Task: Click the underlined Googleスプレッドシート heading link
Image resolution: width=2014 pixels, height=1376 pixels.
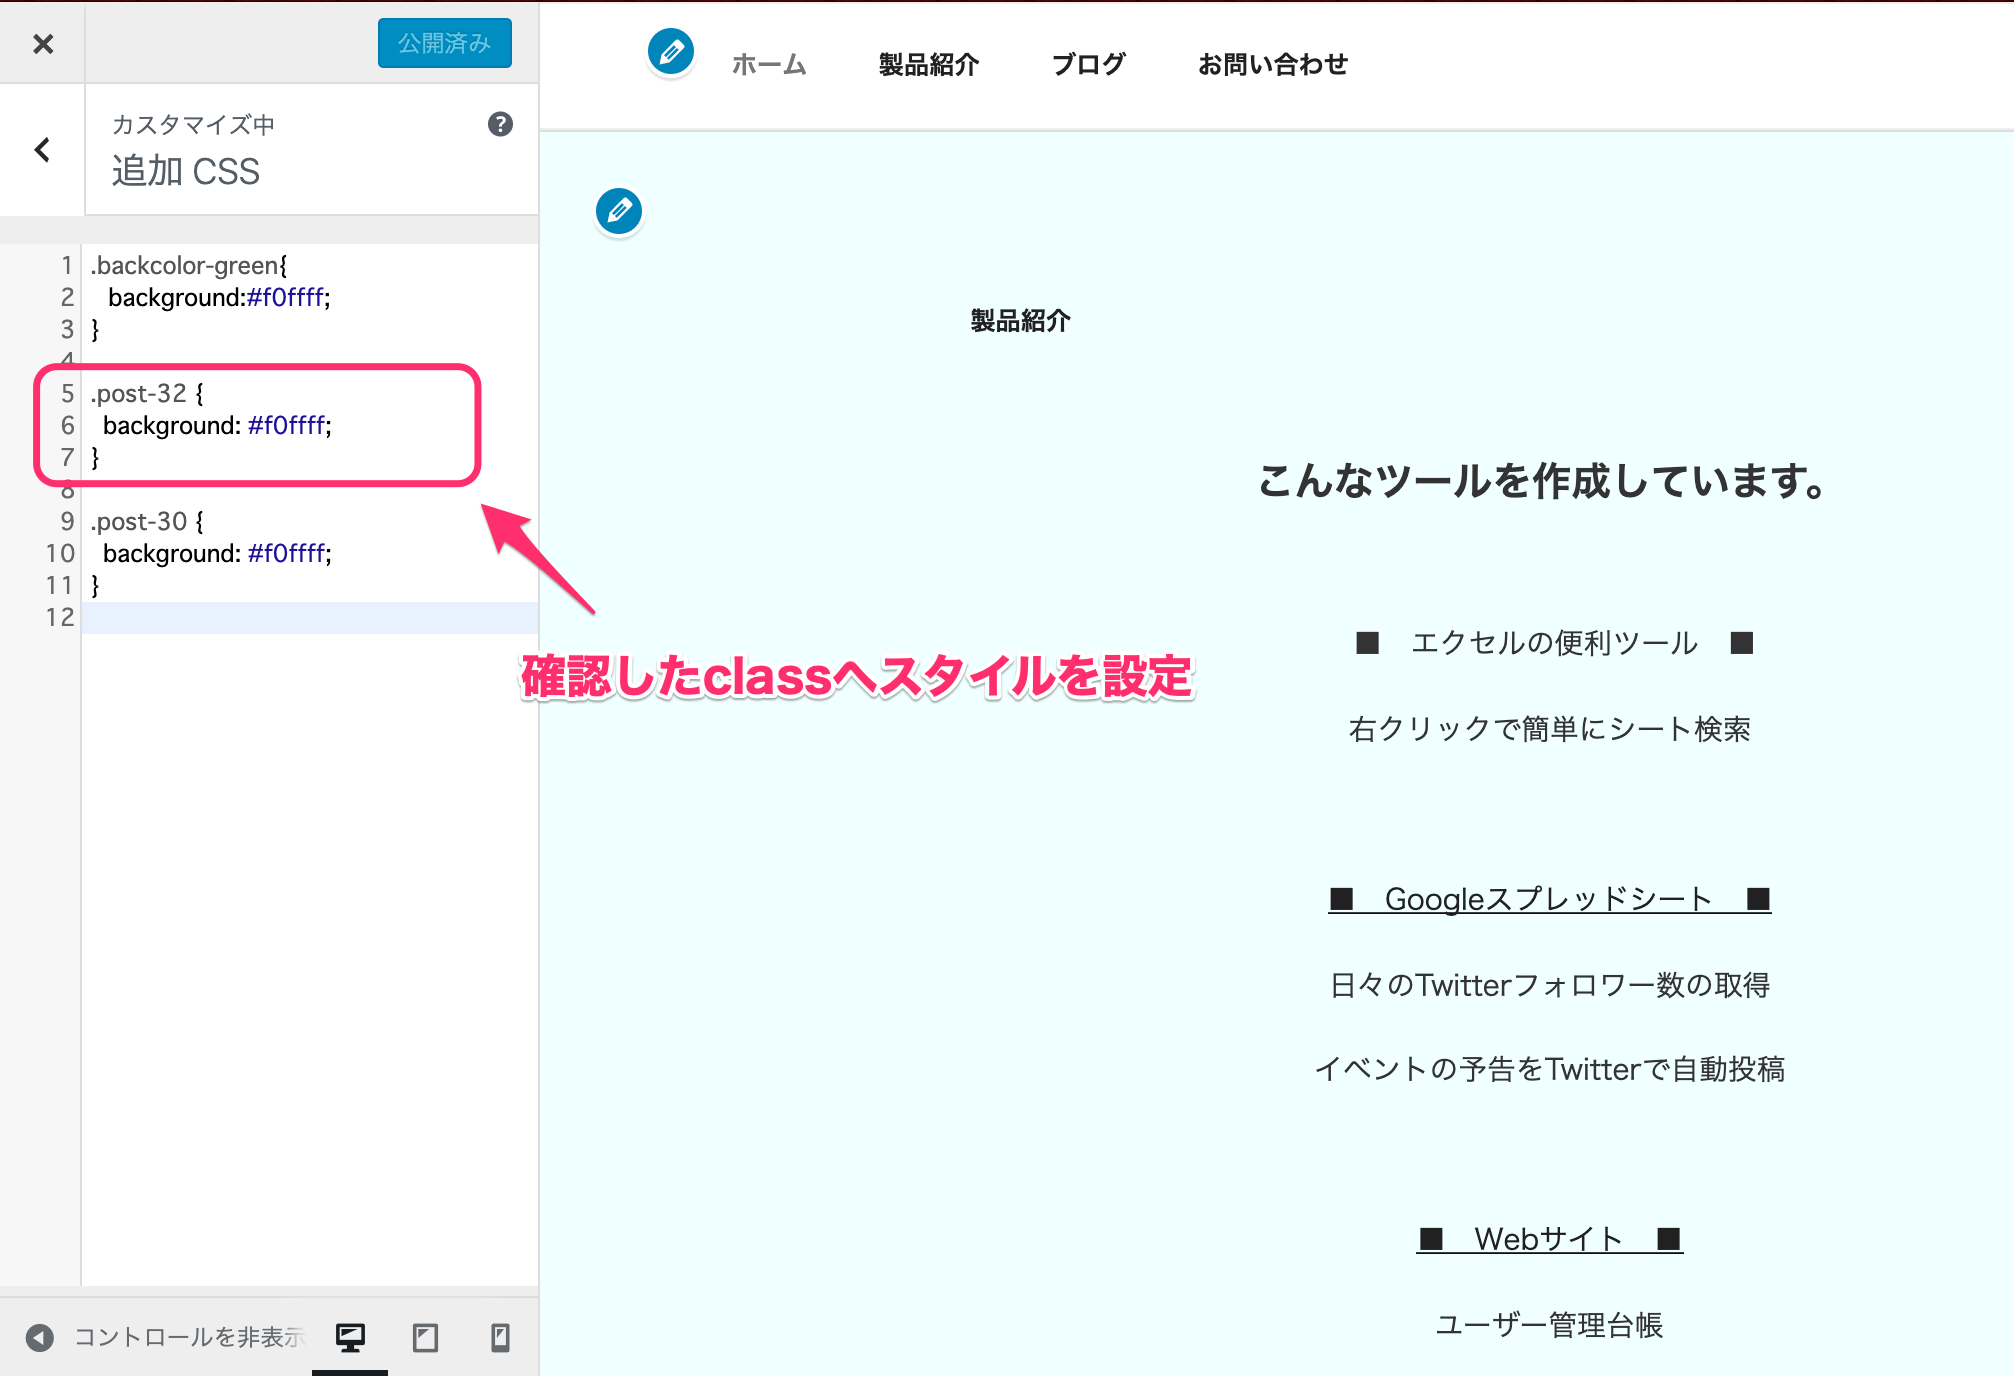Action: 1547,898
